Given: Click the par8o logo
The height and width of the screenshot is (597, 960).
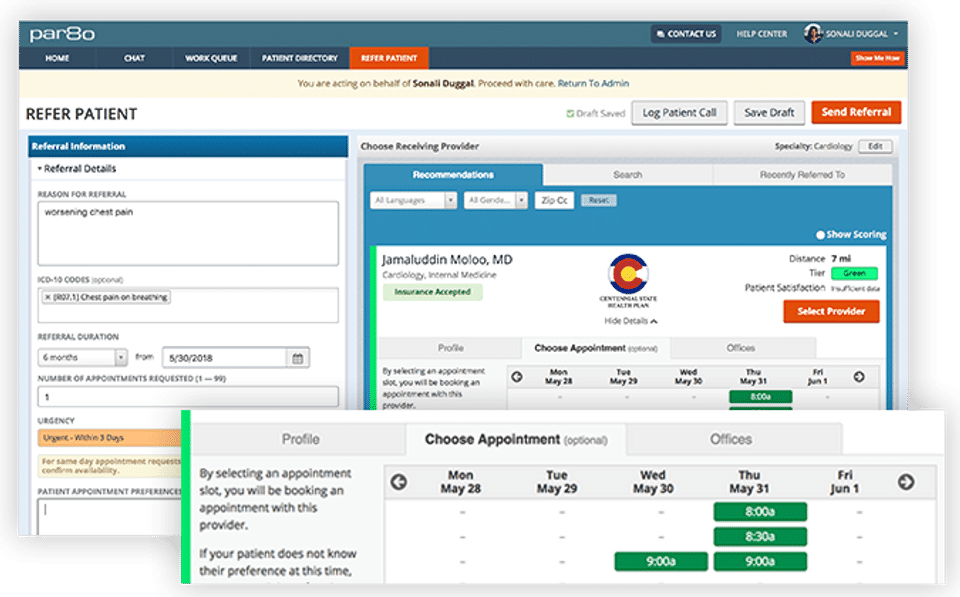Looking at the screenshot, I should pos(62,34).
